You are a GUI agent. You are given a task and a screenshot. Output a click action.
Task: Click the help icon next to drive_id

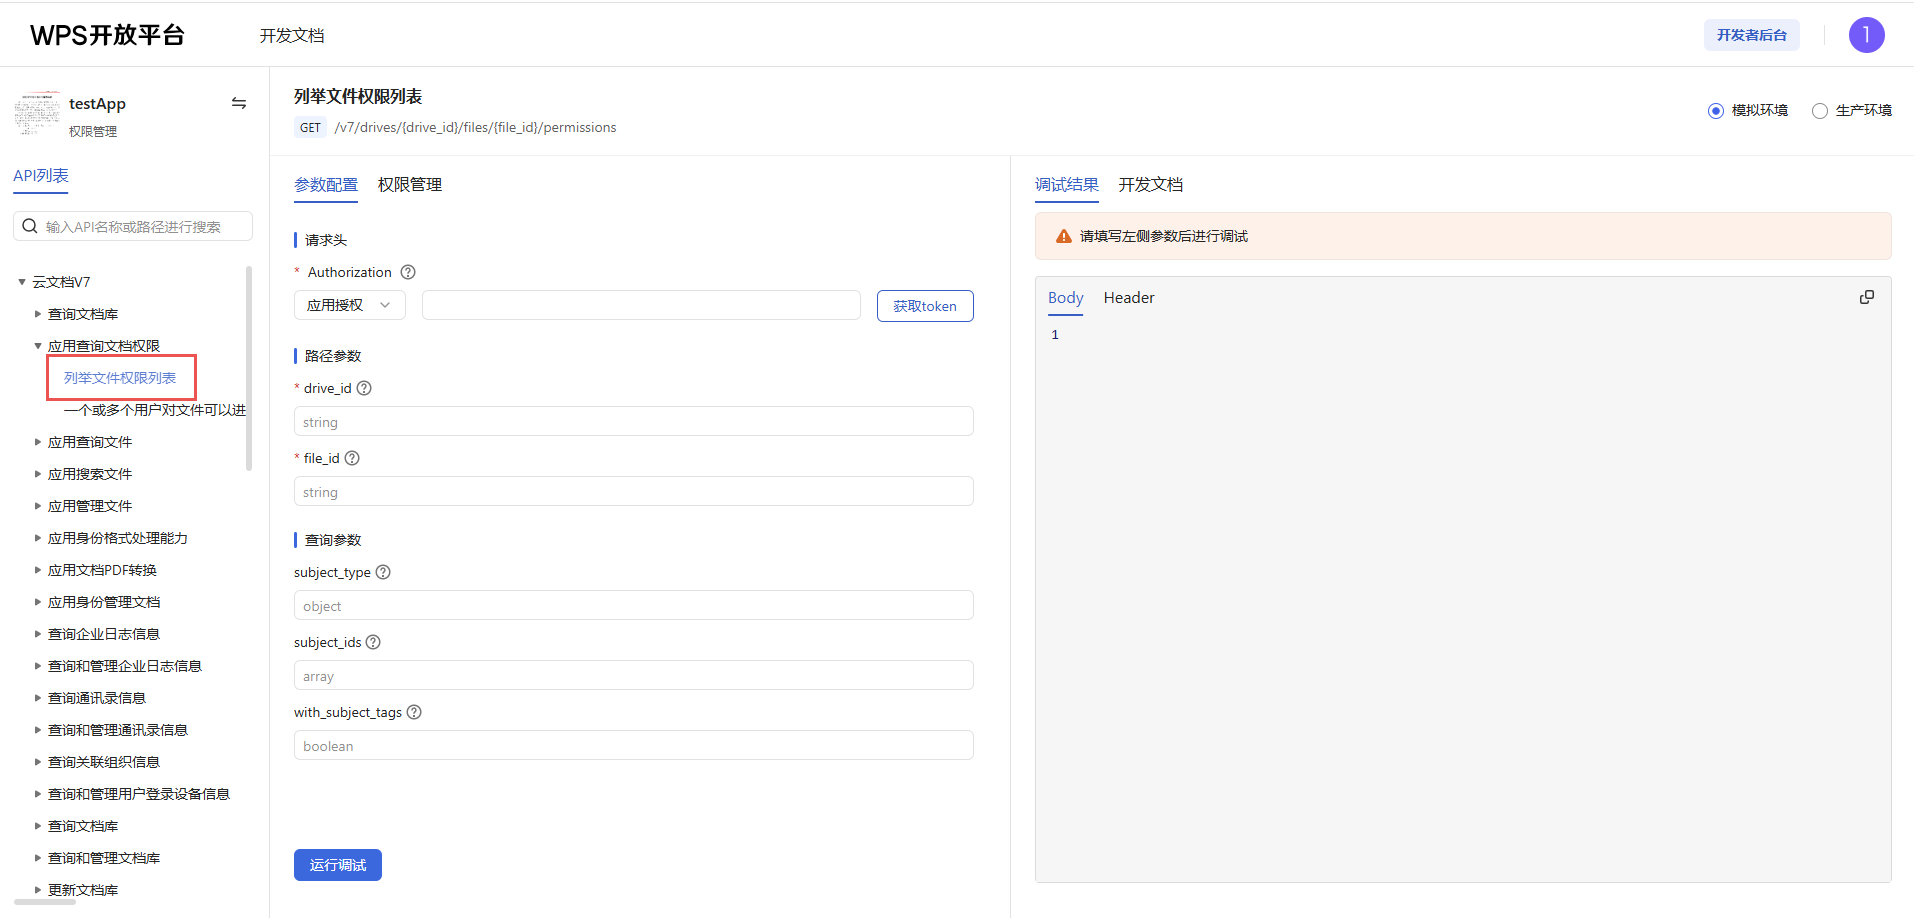(364, 388)
